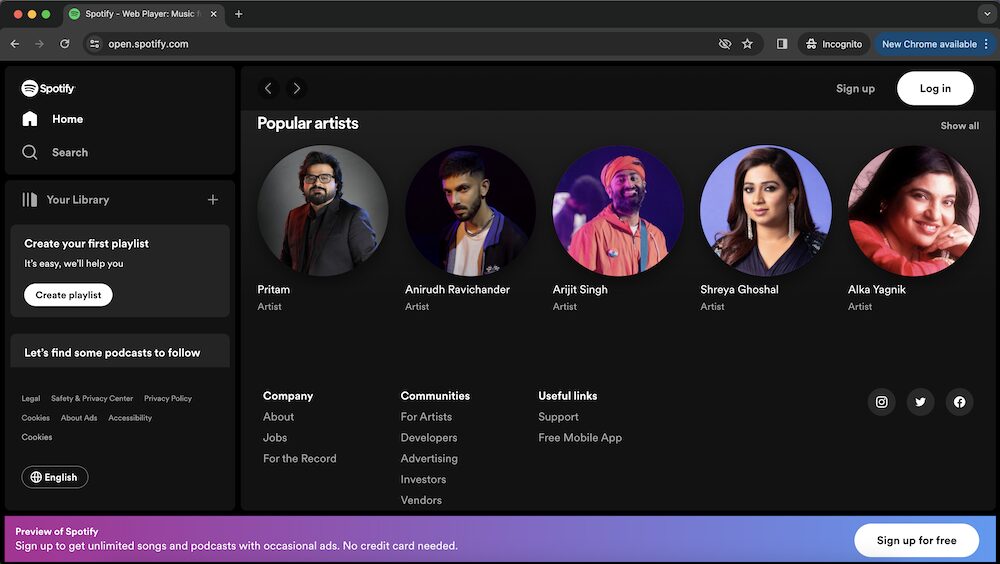
Task: Click the Show all link
Action: [959, 126]
